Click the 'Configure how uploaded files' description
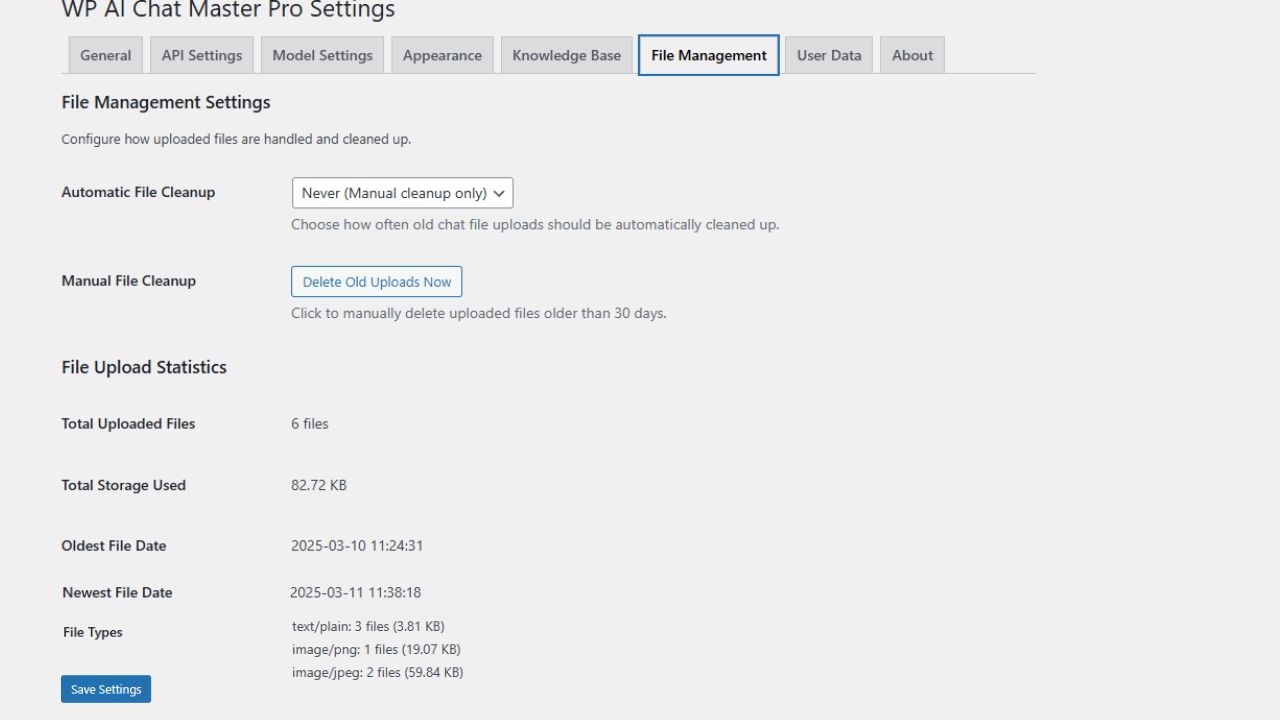The width and height of the screenshot is (1280, 720). pyautogui.click(x=236, y=139)
